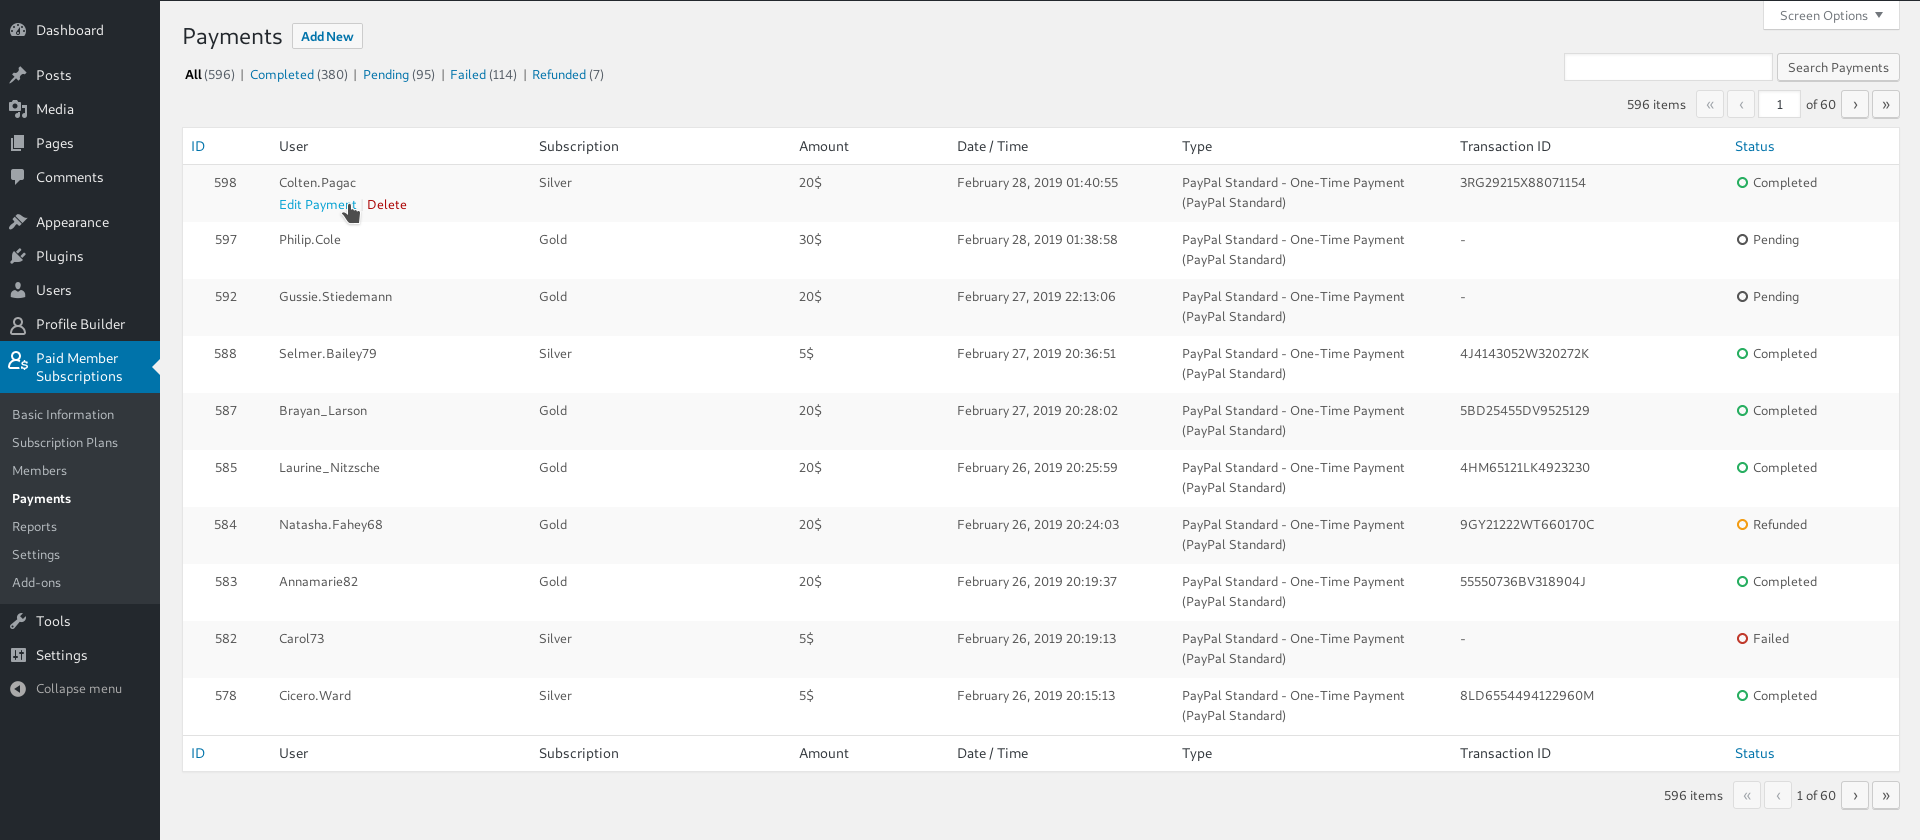Click the Plugins plug icon
This screenshot has width=1920, height=840.
point(18,256)
